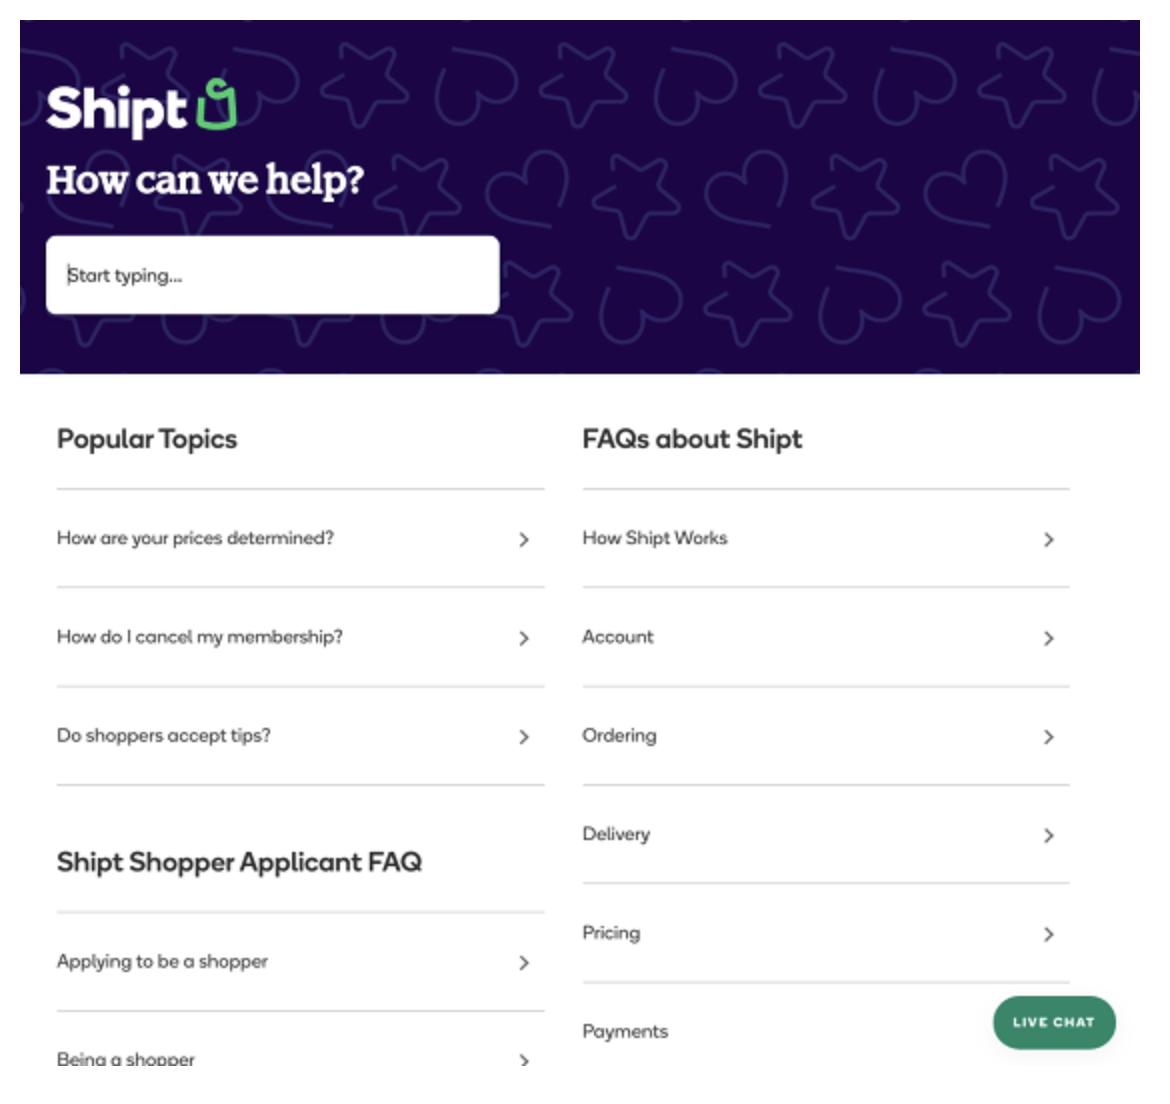The image size is (1170, 1104).
Task: Open 'Do shoppers accept tips?' question
Action: tap(164, 736)
